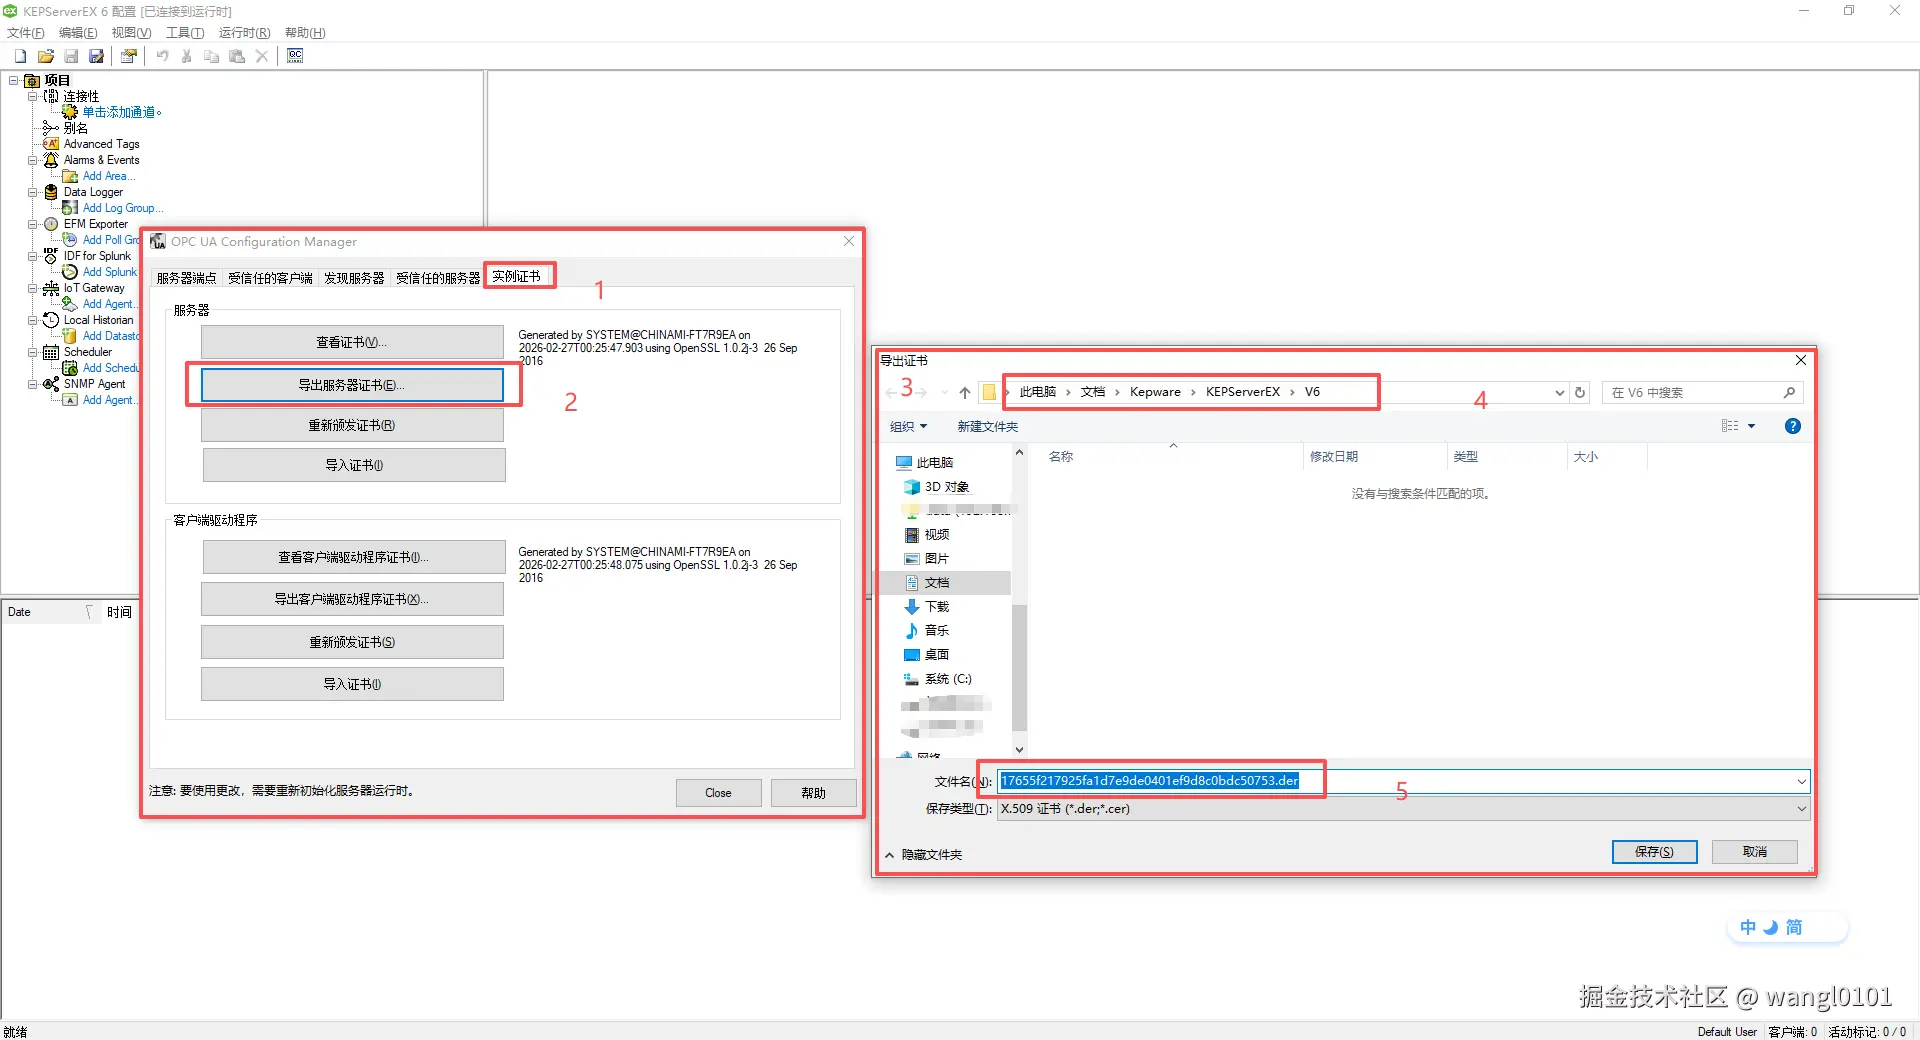Click the 保存(S) button
Image resolution: width=1920 pixels, height=1040 pixels.
point(1654,852)
